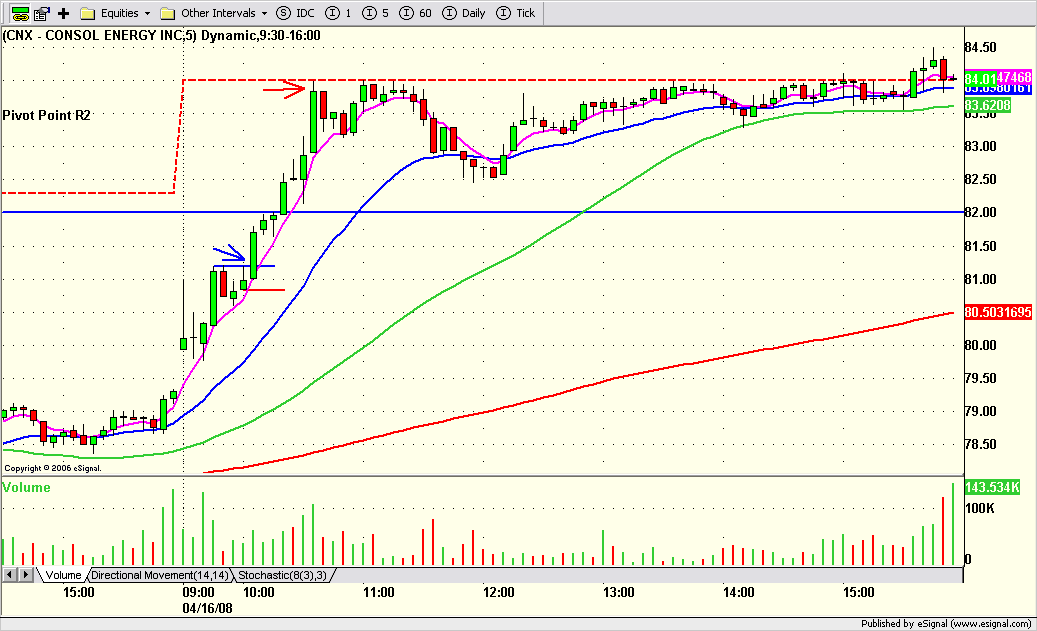Click the 12:00 time axis label

coord(499,592)
